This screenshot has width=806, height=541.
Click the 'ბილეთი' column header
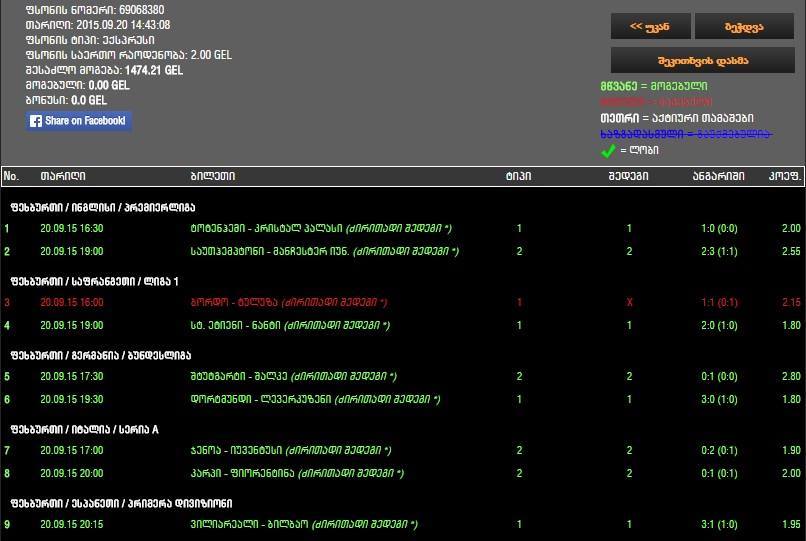[213, 176]
